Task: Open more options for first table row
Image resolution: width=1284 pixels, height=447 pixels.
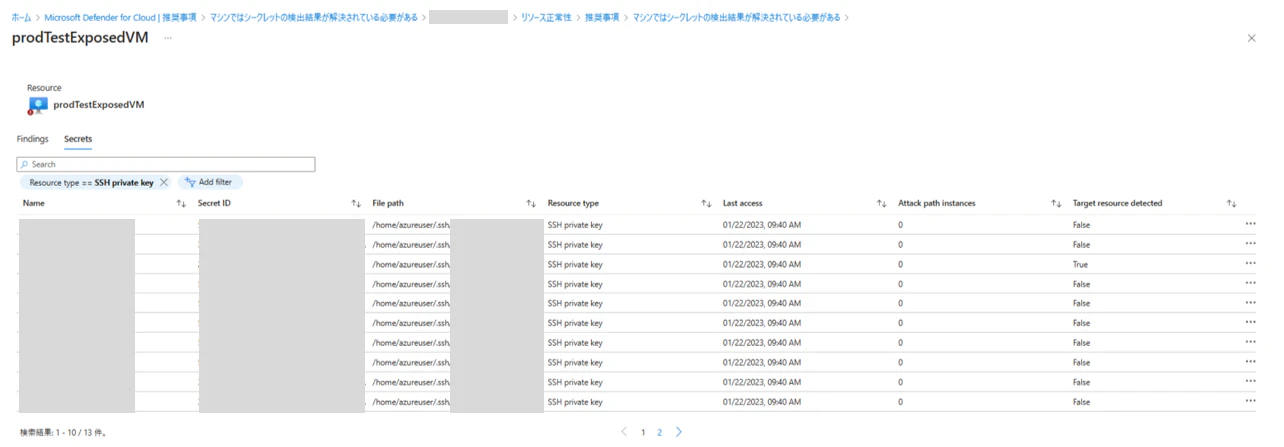Action: 1250,224
